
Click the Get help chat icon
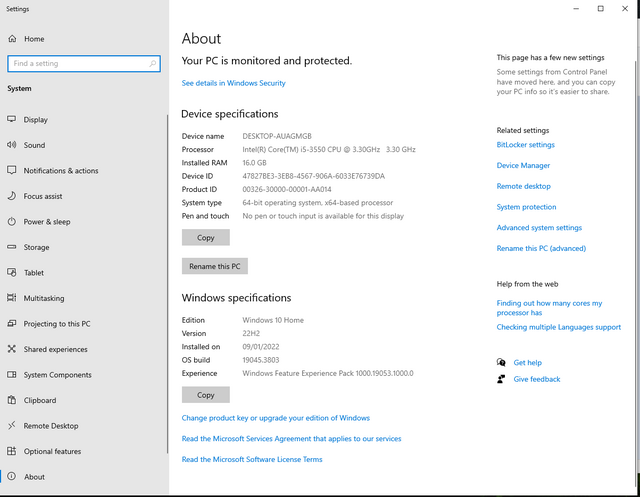(501, 362)
